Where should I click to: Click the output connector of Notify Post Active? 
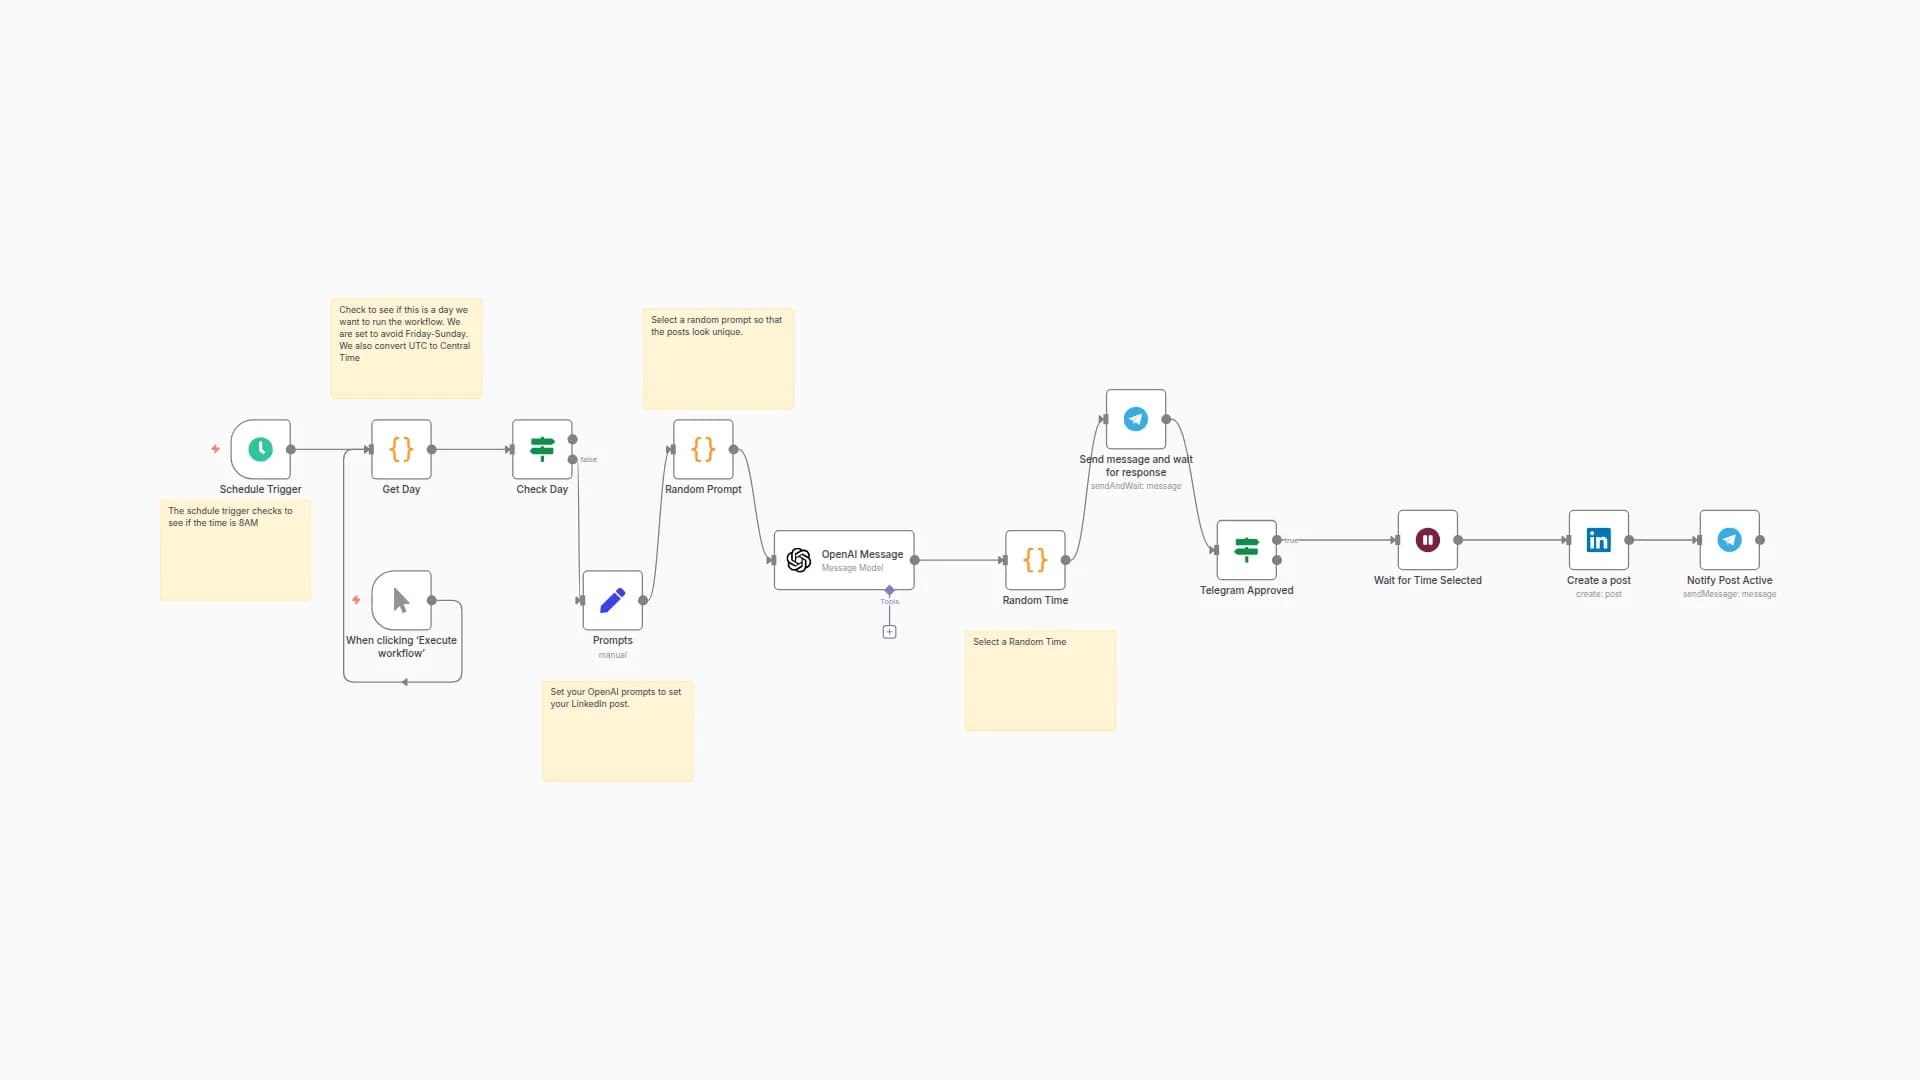click(1759, 540)
